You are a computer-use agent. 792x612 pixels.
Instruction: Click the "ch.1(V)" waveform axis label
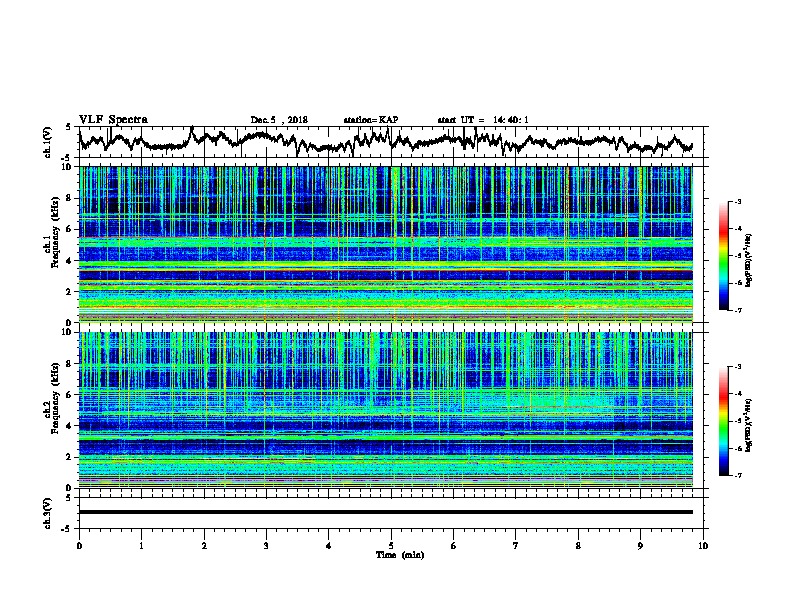pyautogui.click(x=48, y=142)
